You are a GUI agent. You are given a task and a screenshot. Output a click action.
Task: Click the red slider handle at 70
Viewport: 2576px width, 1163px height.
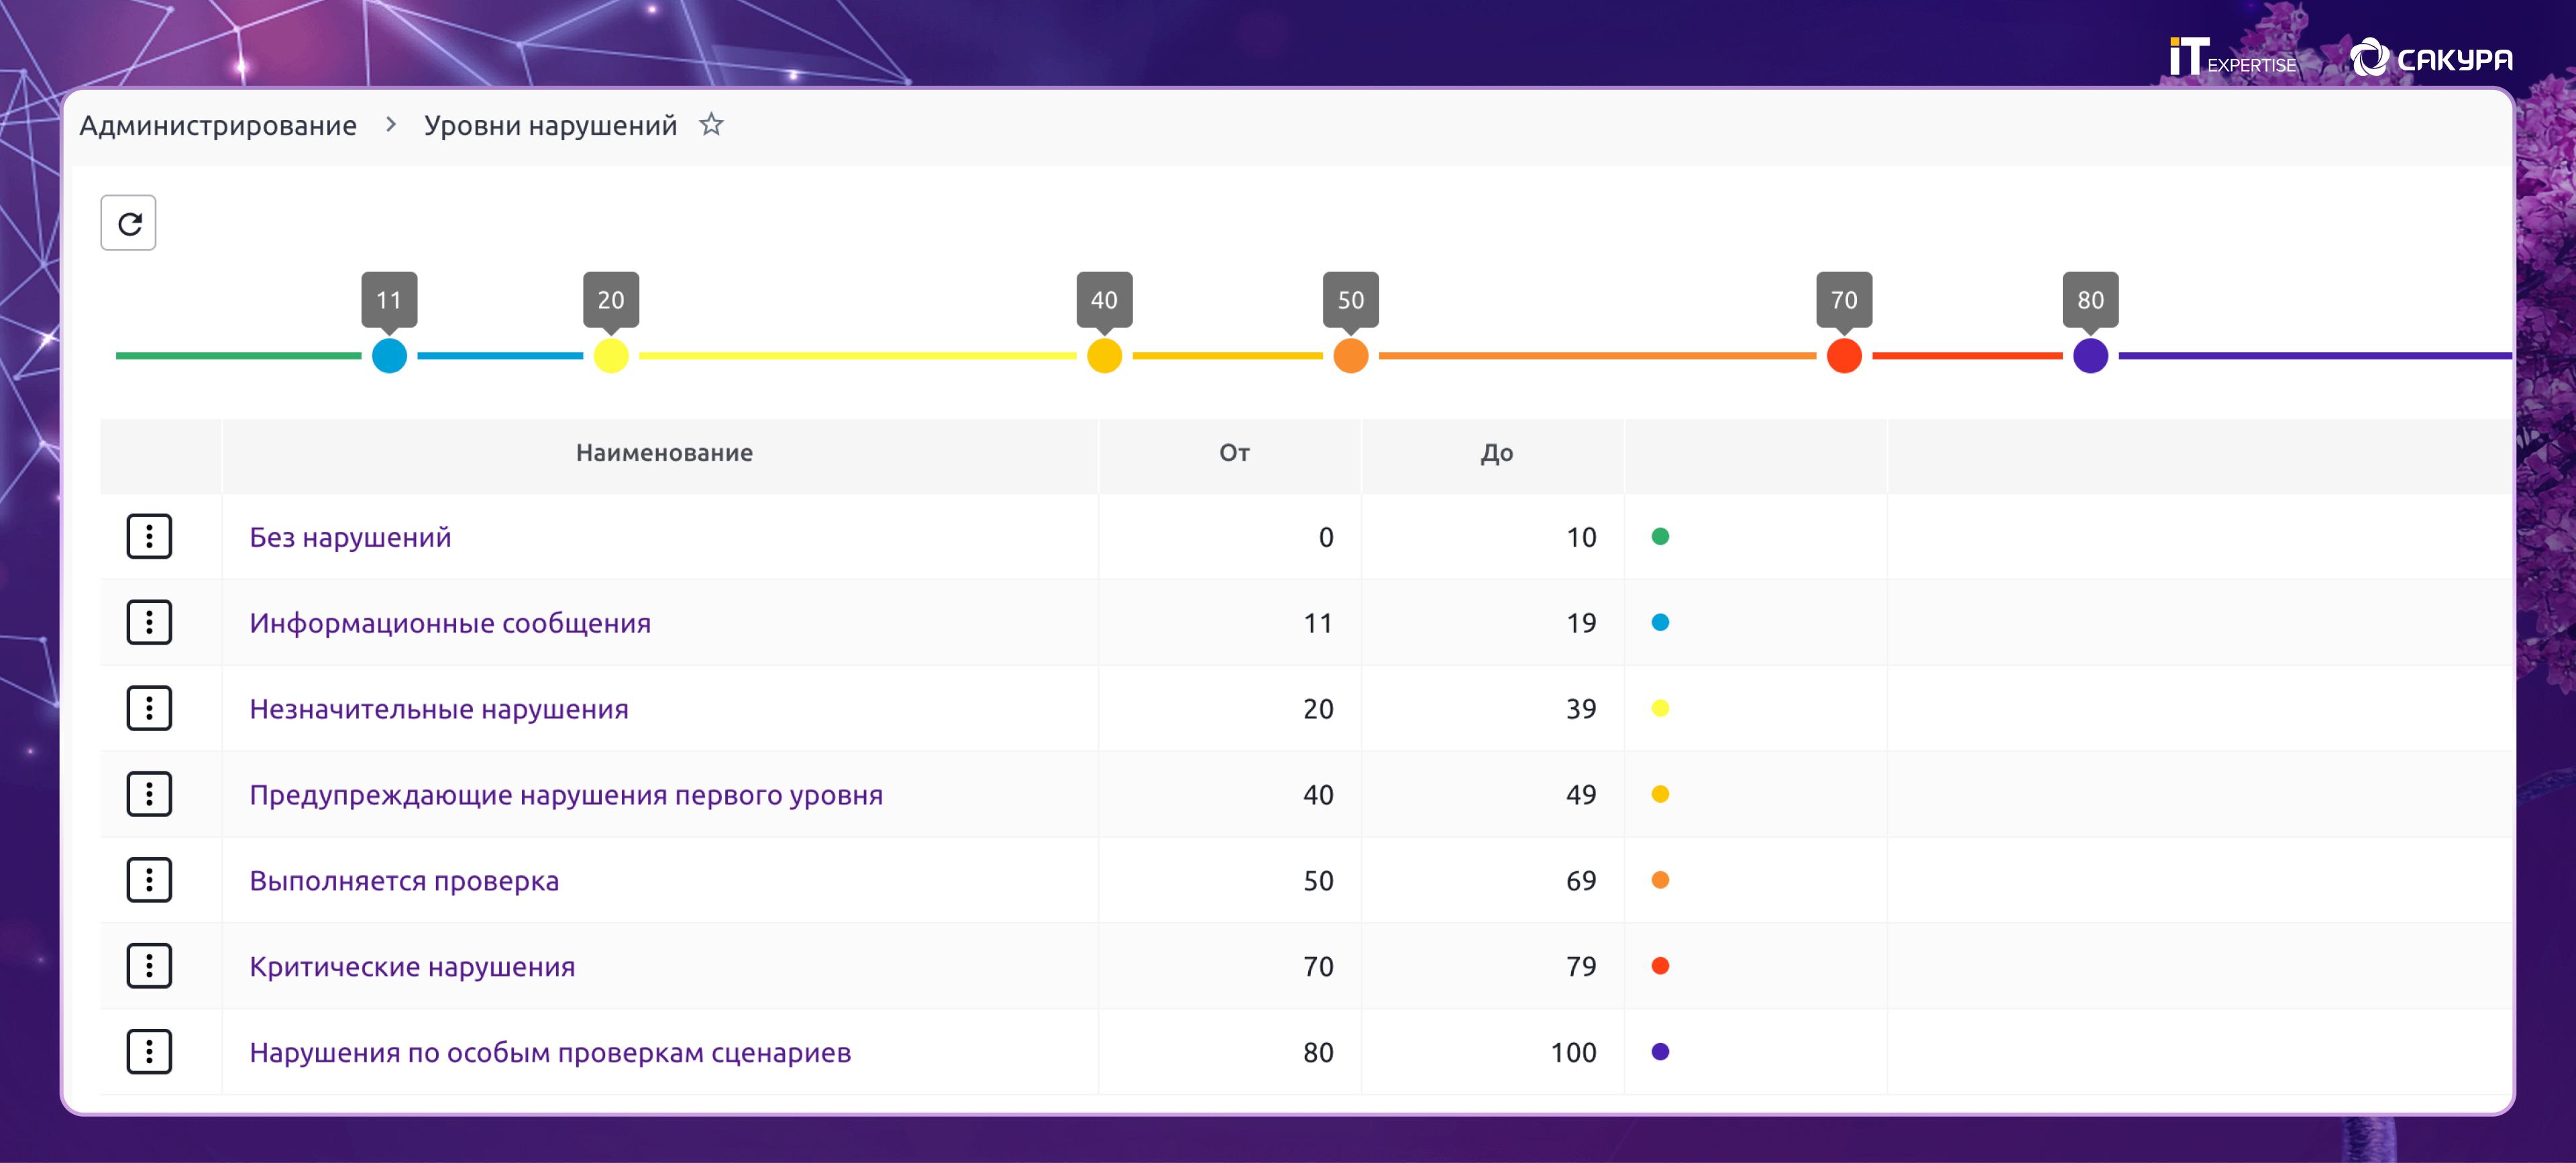click(1843, 356)
